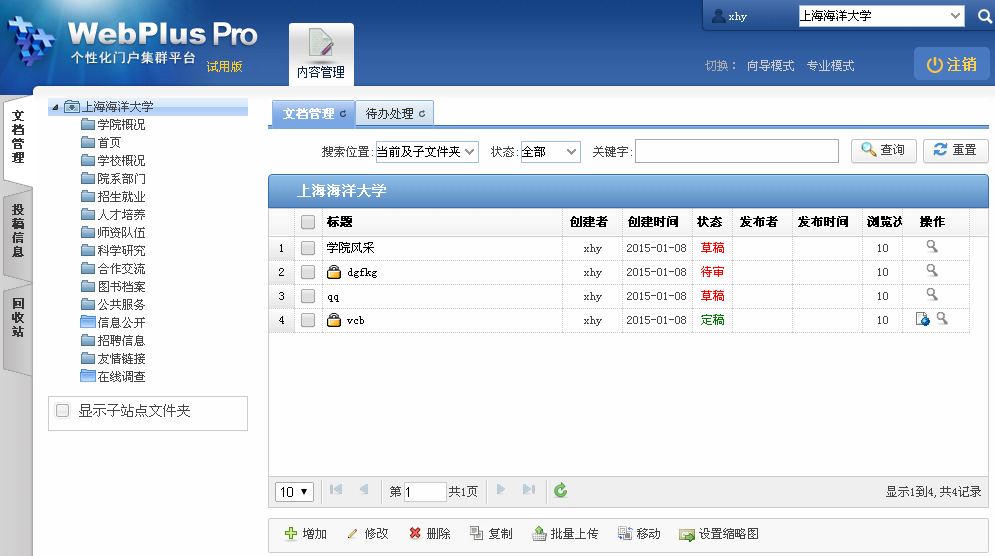Click the publish icon in the vcb row

922,319
